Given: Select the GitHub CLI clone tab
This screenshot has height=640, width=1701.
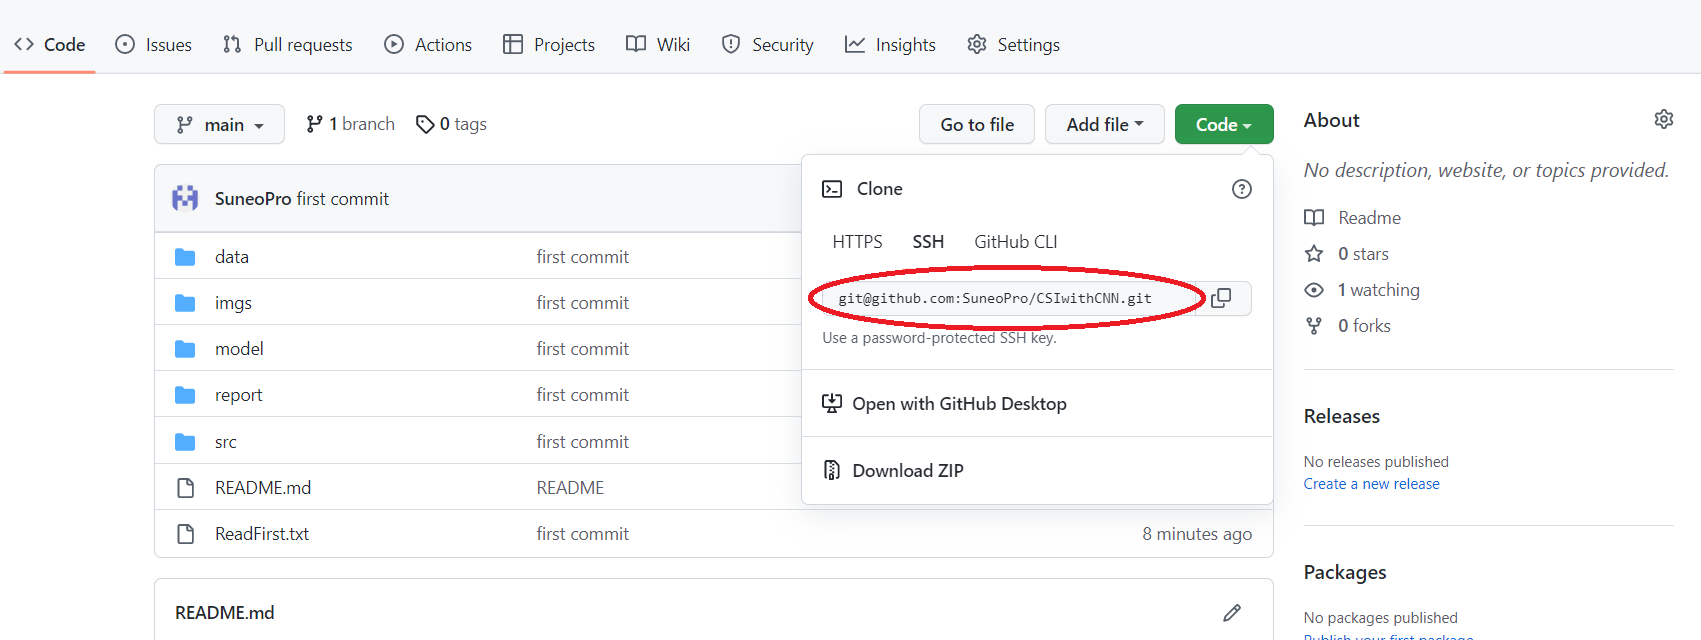Looking at the screenshot, I should 1016,242.
